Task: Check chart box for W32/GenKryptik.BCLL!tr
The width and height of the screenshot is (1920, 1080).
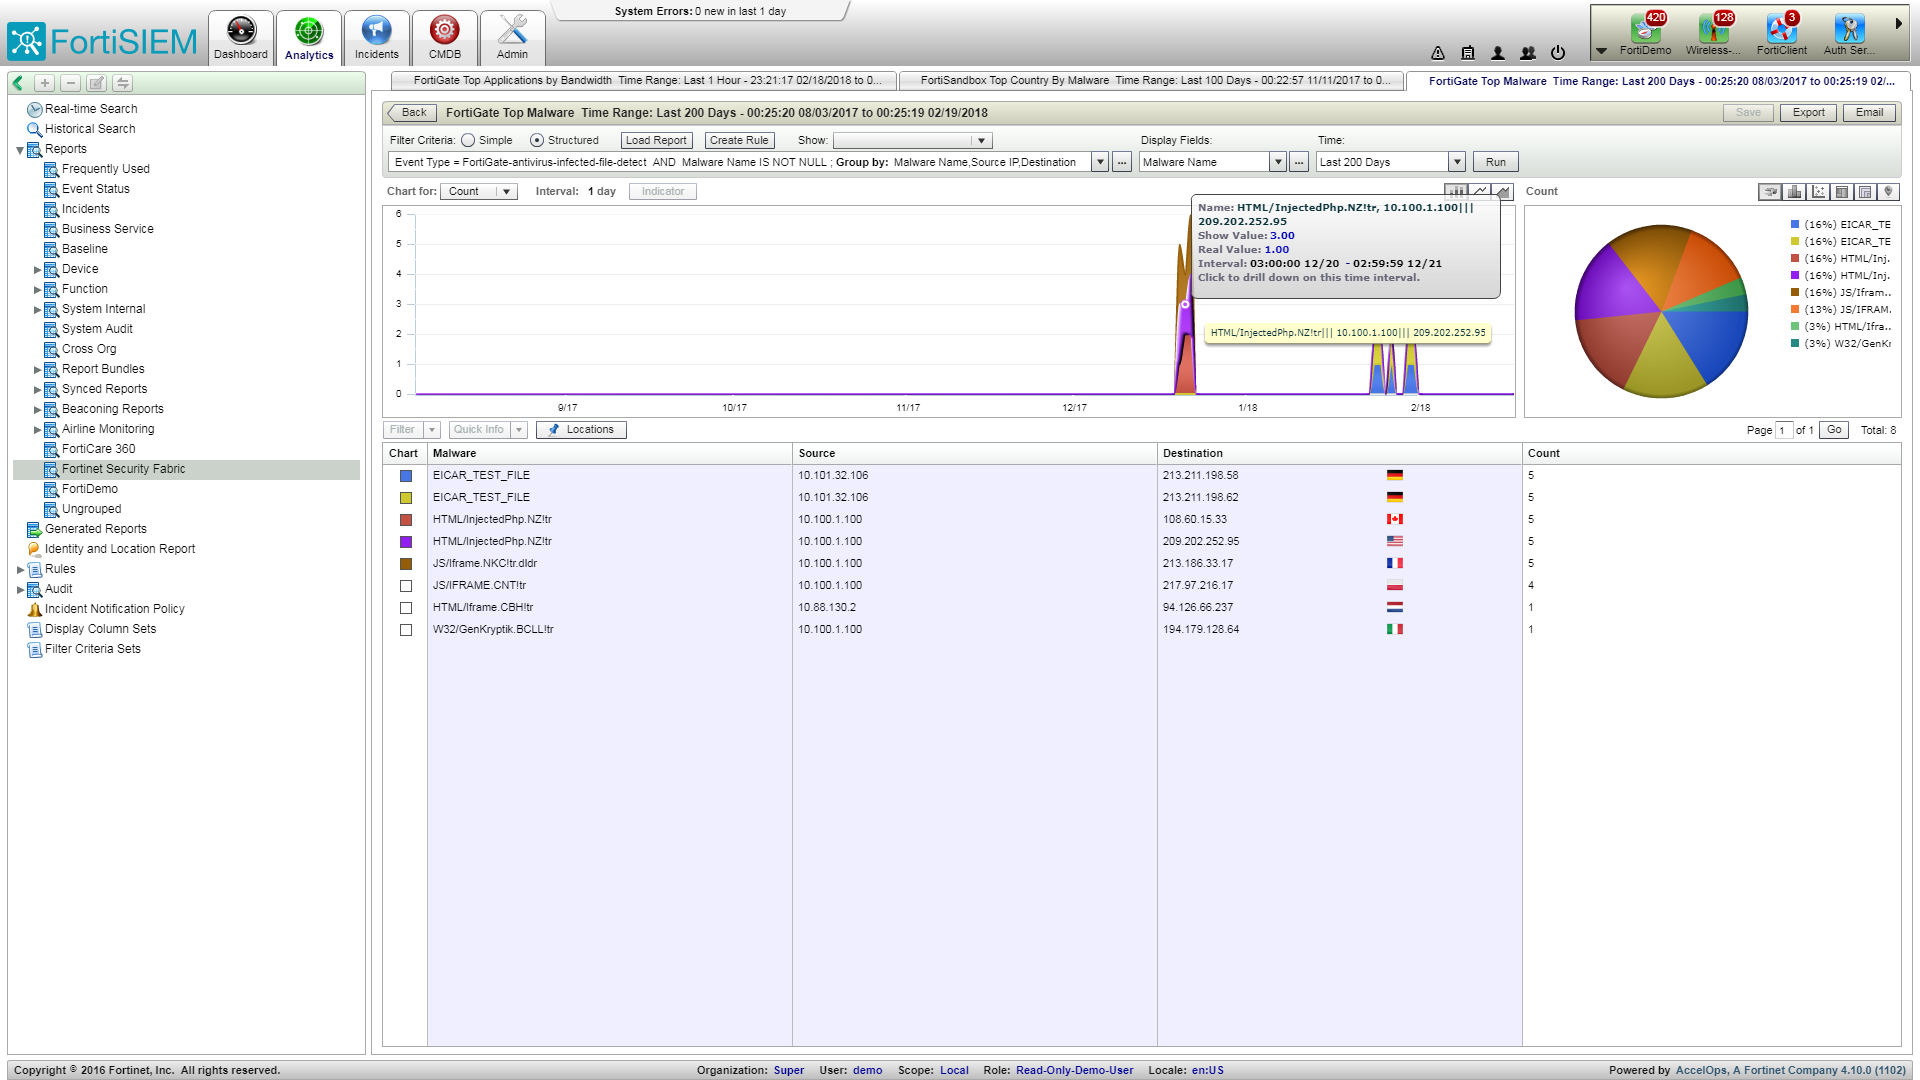Action: click(406, 630)
